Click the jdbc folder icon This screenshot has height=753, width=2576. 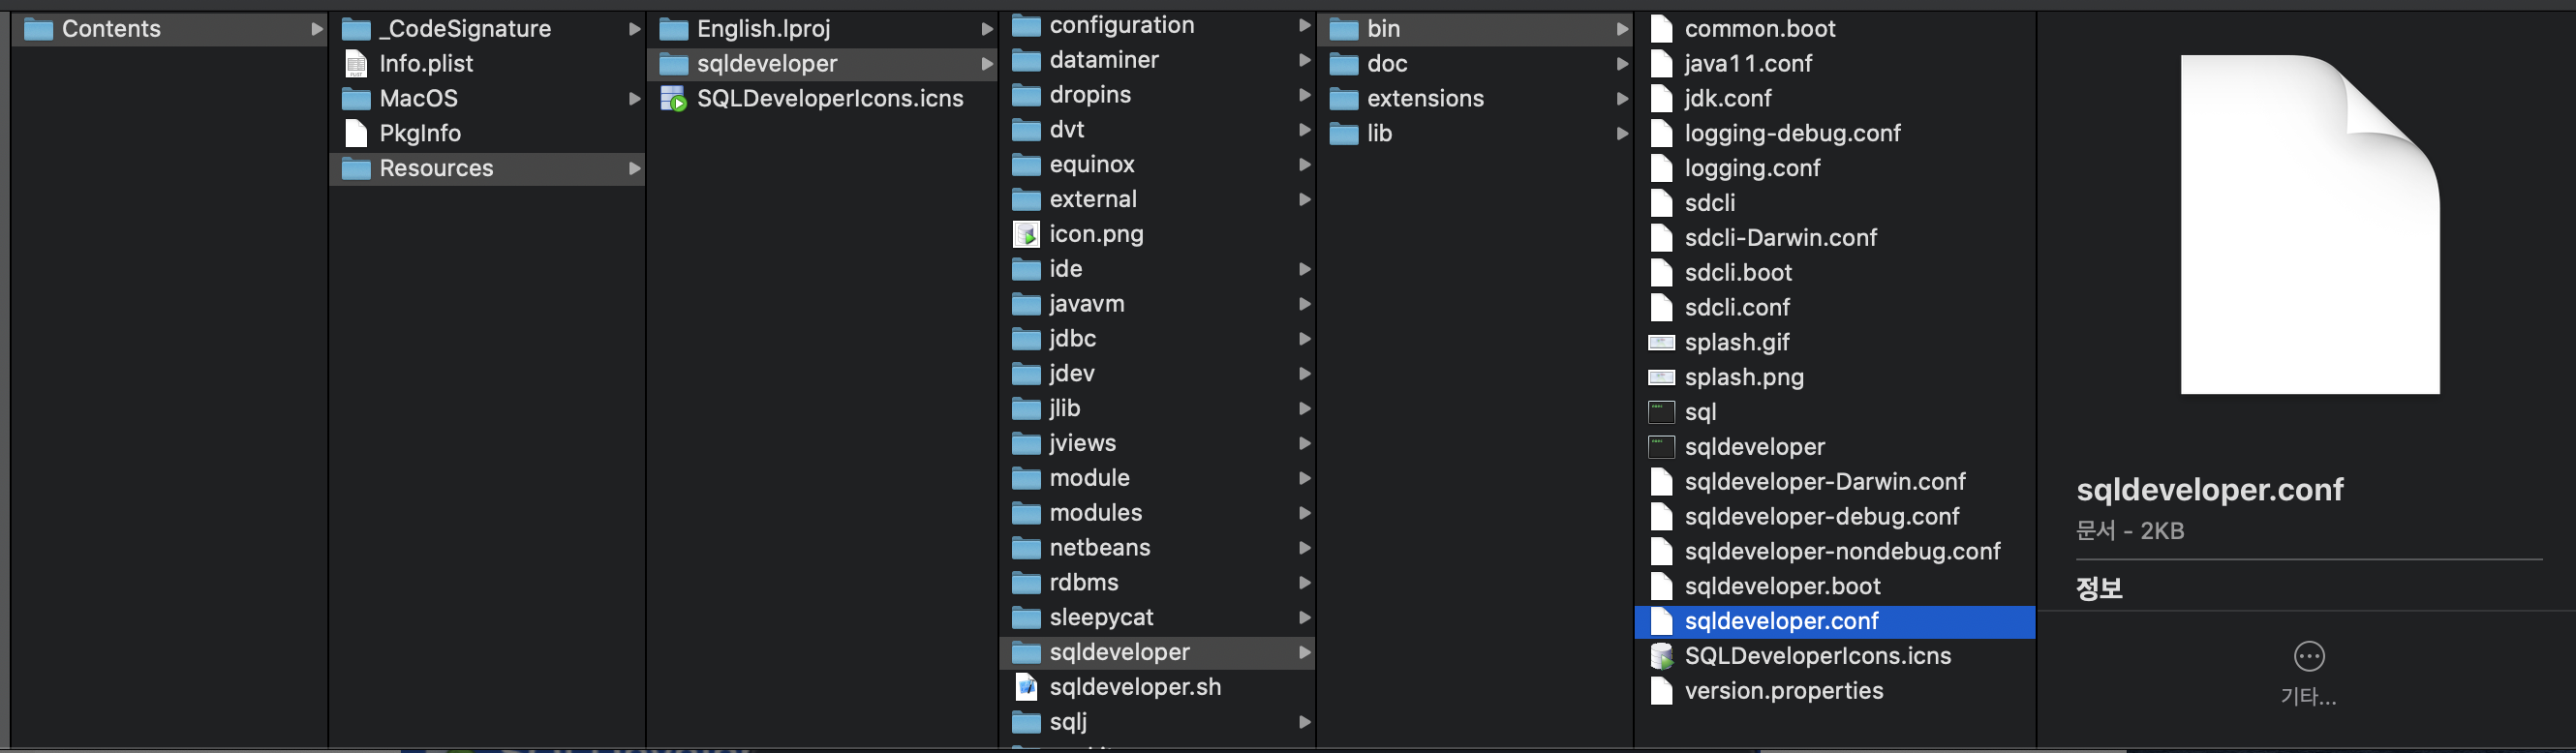1026,339
